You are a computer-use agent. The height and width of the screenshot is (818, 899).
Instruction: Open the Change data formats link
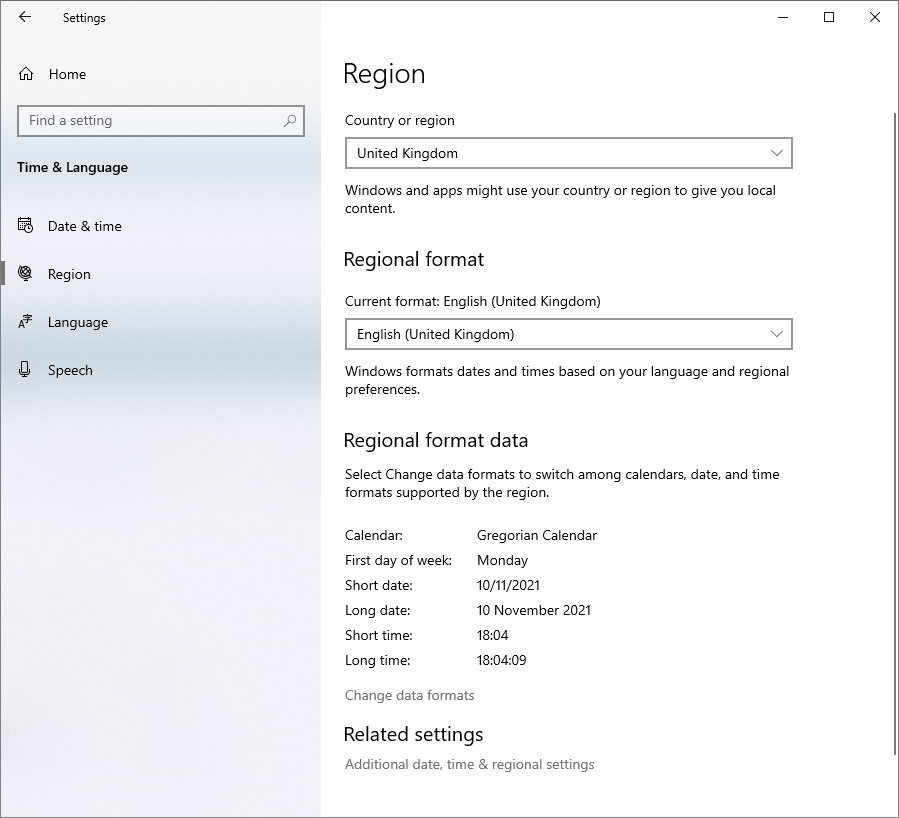point(409,695)
